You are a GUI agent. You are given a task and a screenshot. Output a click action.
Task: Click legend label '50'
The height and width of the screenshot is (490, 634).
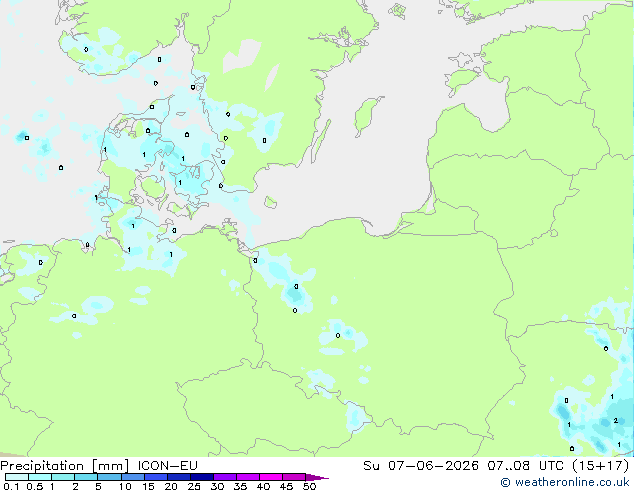click(309, 486)
